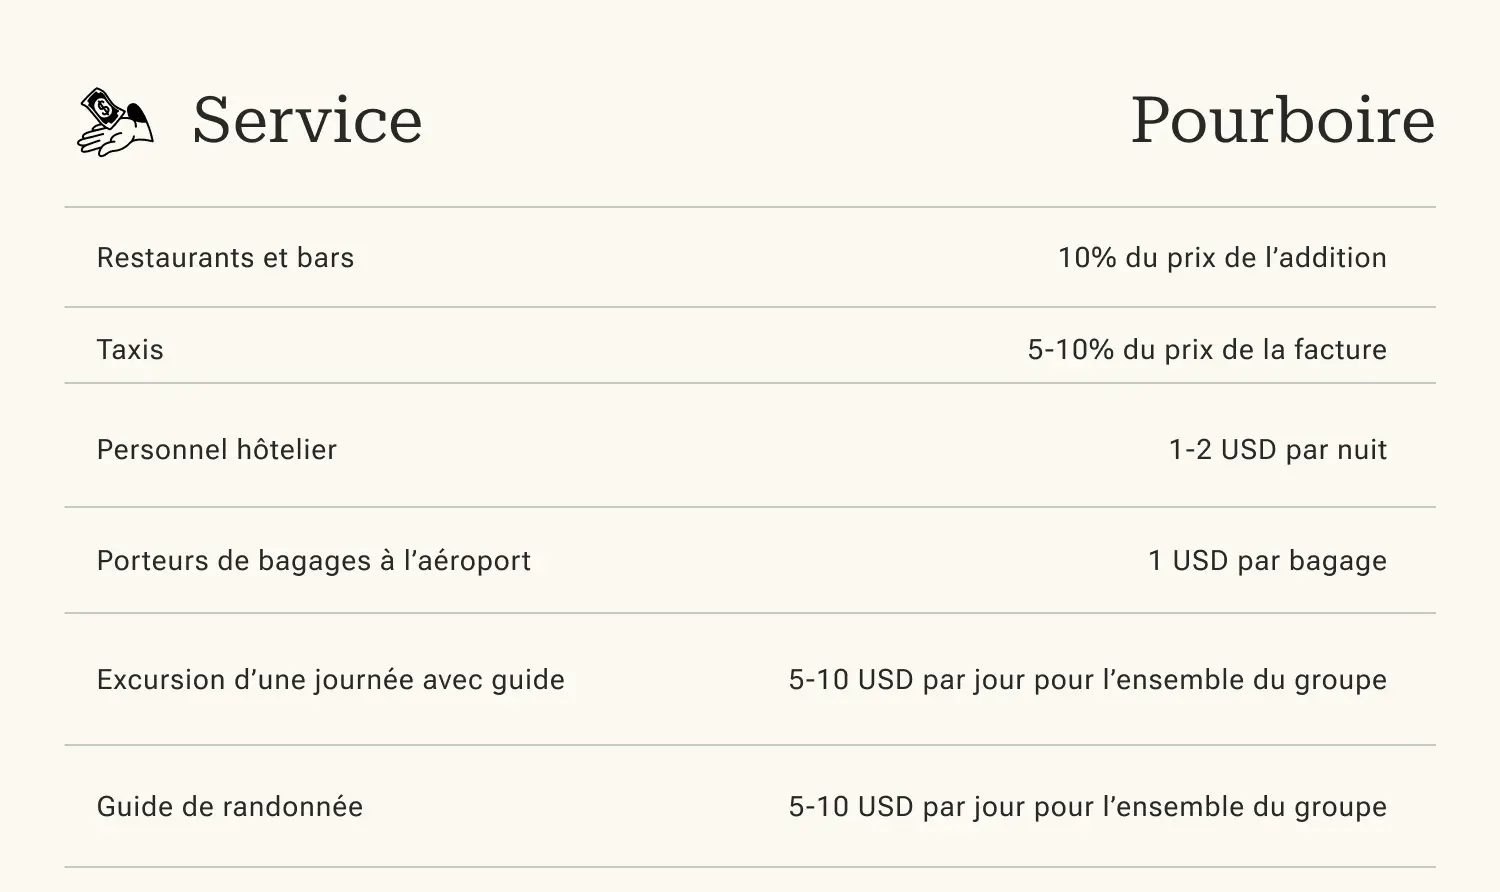This screenshot has height=892, width=1500.
Task: Click the 5-10% du prix de la facture value
Action: [1207, 350]
